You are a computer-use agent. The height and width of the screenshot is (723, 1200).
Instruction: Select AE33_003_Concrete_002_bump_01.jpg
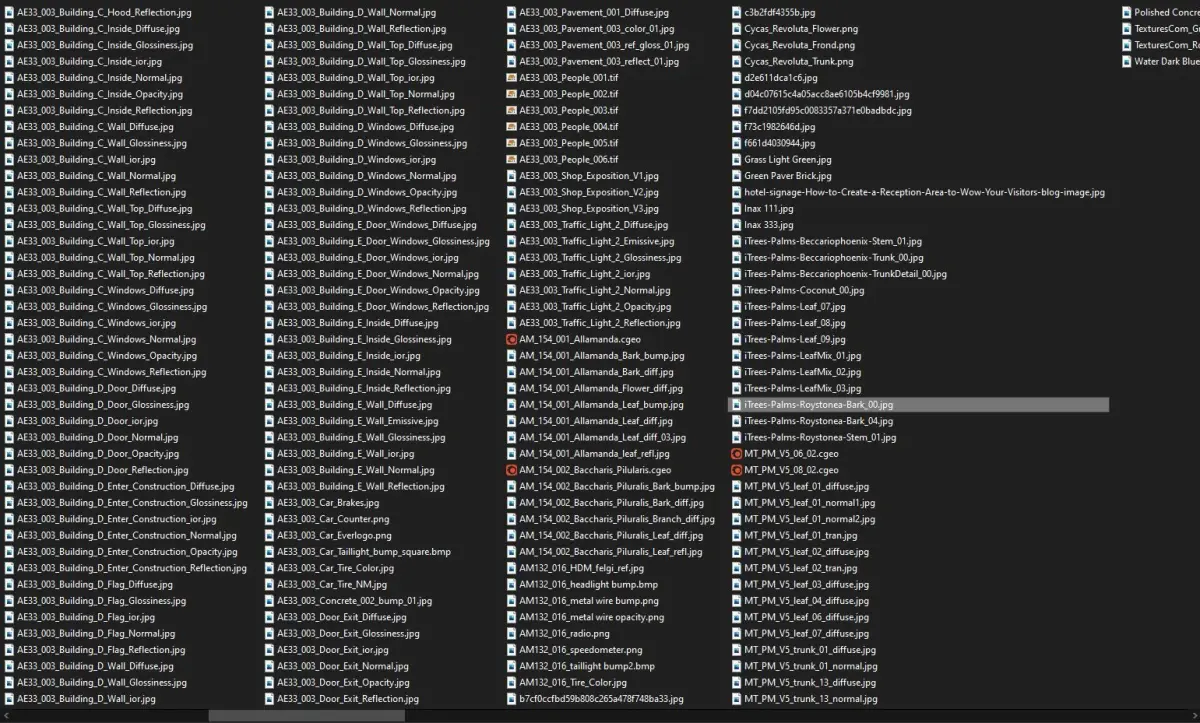tap(354, 601)
